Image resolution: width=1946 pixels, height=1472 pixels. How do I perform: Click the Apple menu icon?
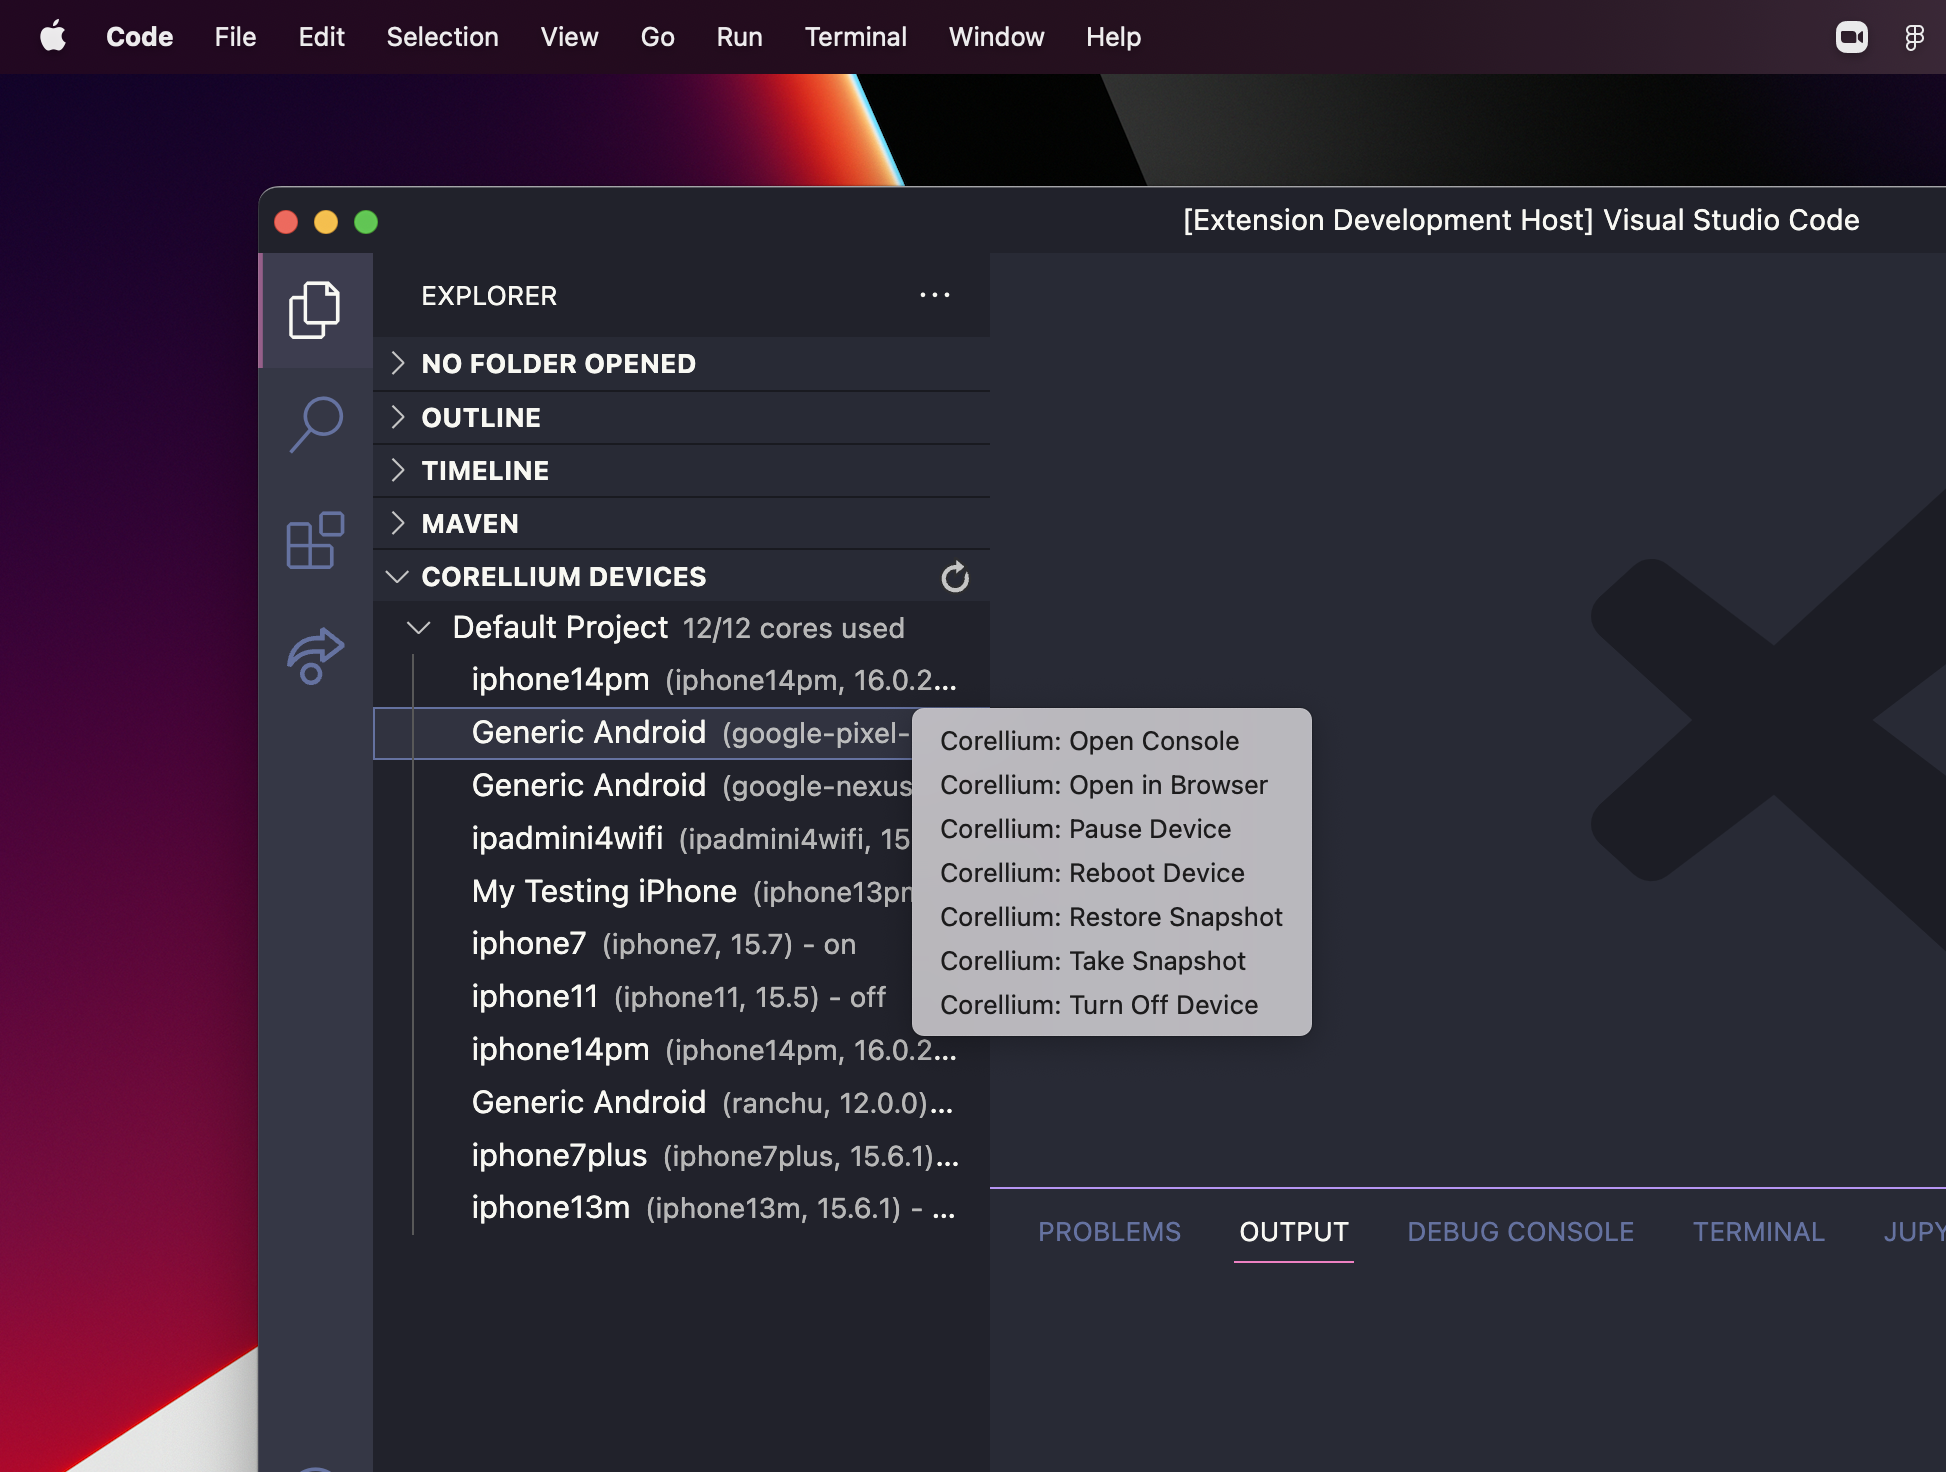coord(53,37)
